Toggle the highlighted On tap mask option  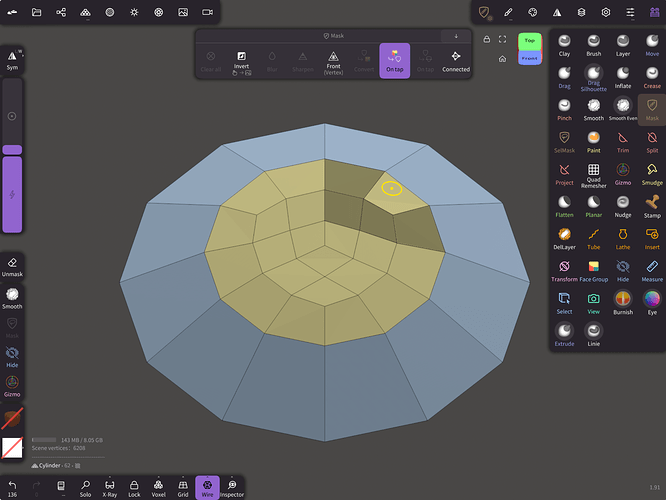pyautogui.click(x=395, y=61)
